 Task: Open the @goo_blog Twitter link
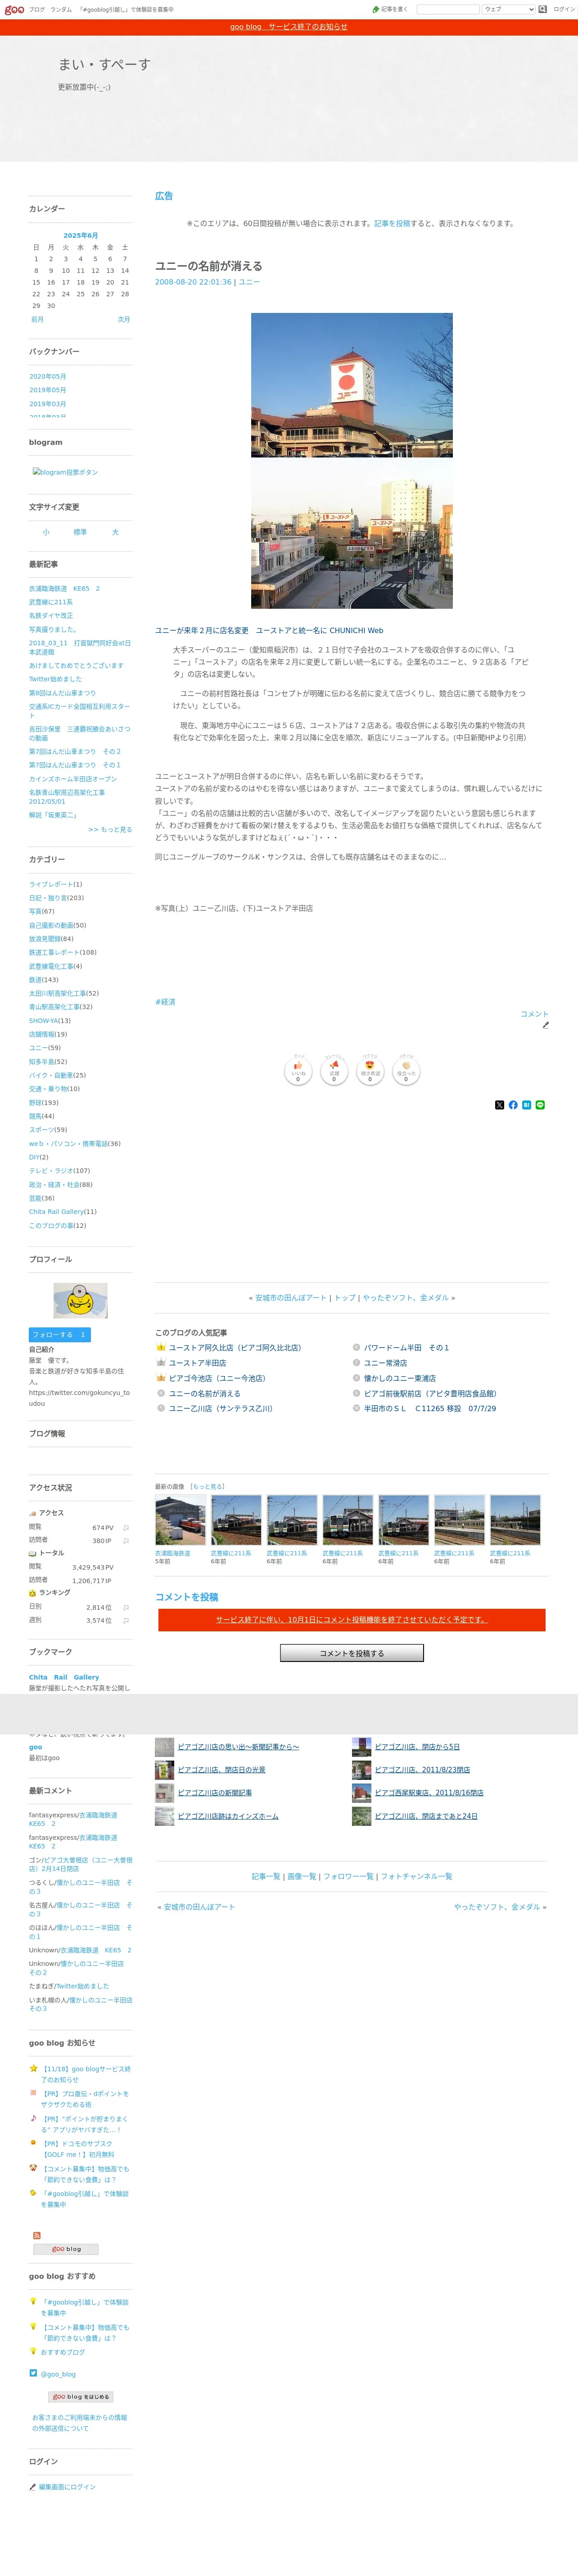pyautogui.click(x=58, y=2374)
